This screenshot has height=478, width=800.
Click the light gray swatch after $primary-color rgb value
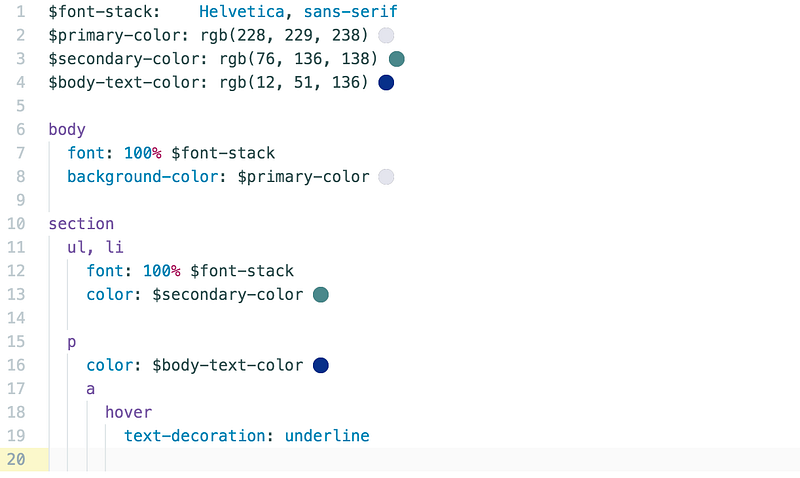386,35
